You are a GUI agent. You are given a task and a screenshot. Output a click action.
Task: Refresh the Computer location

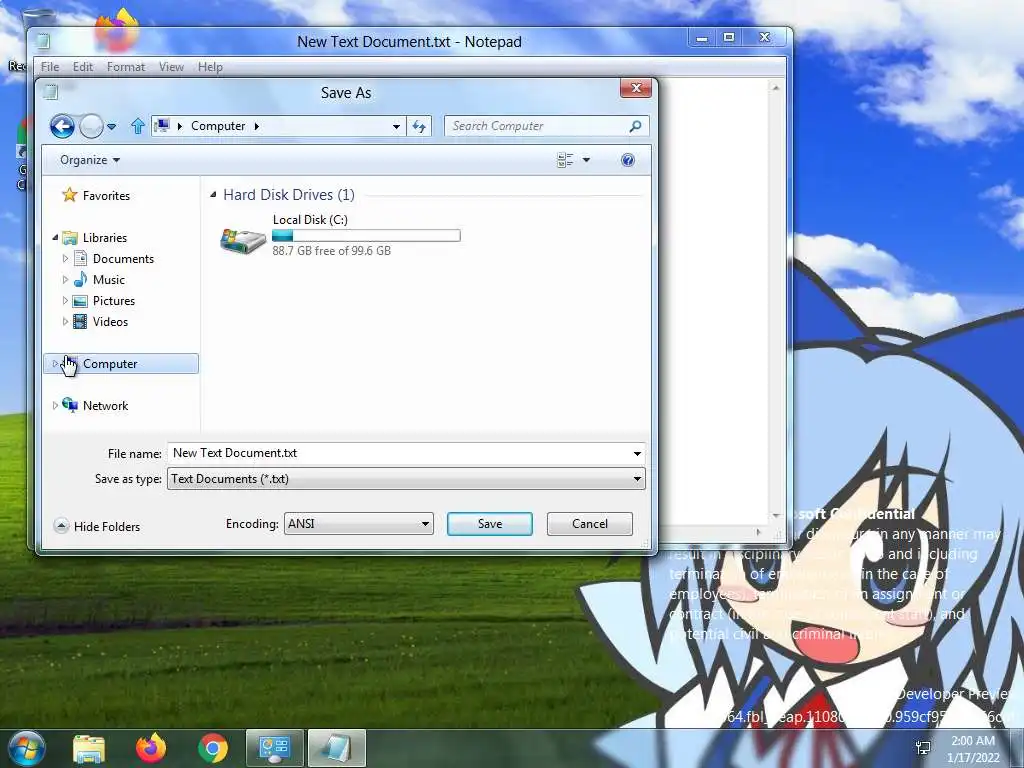[419, 126]
